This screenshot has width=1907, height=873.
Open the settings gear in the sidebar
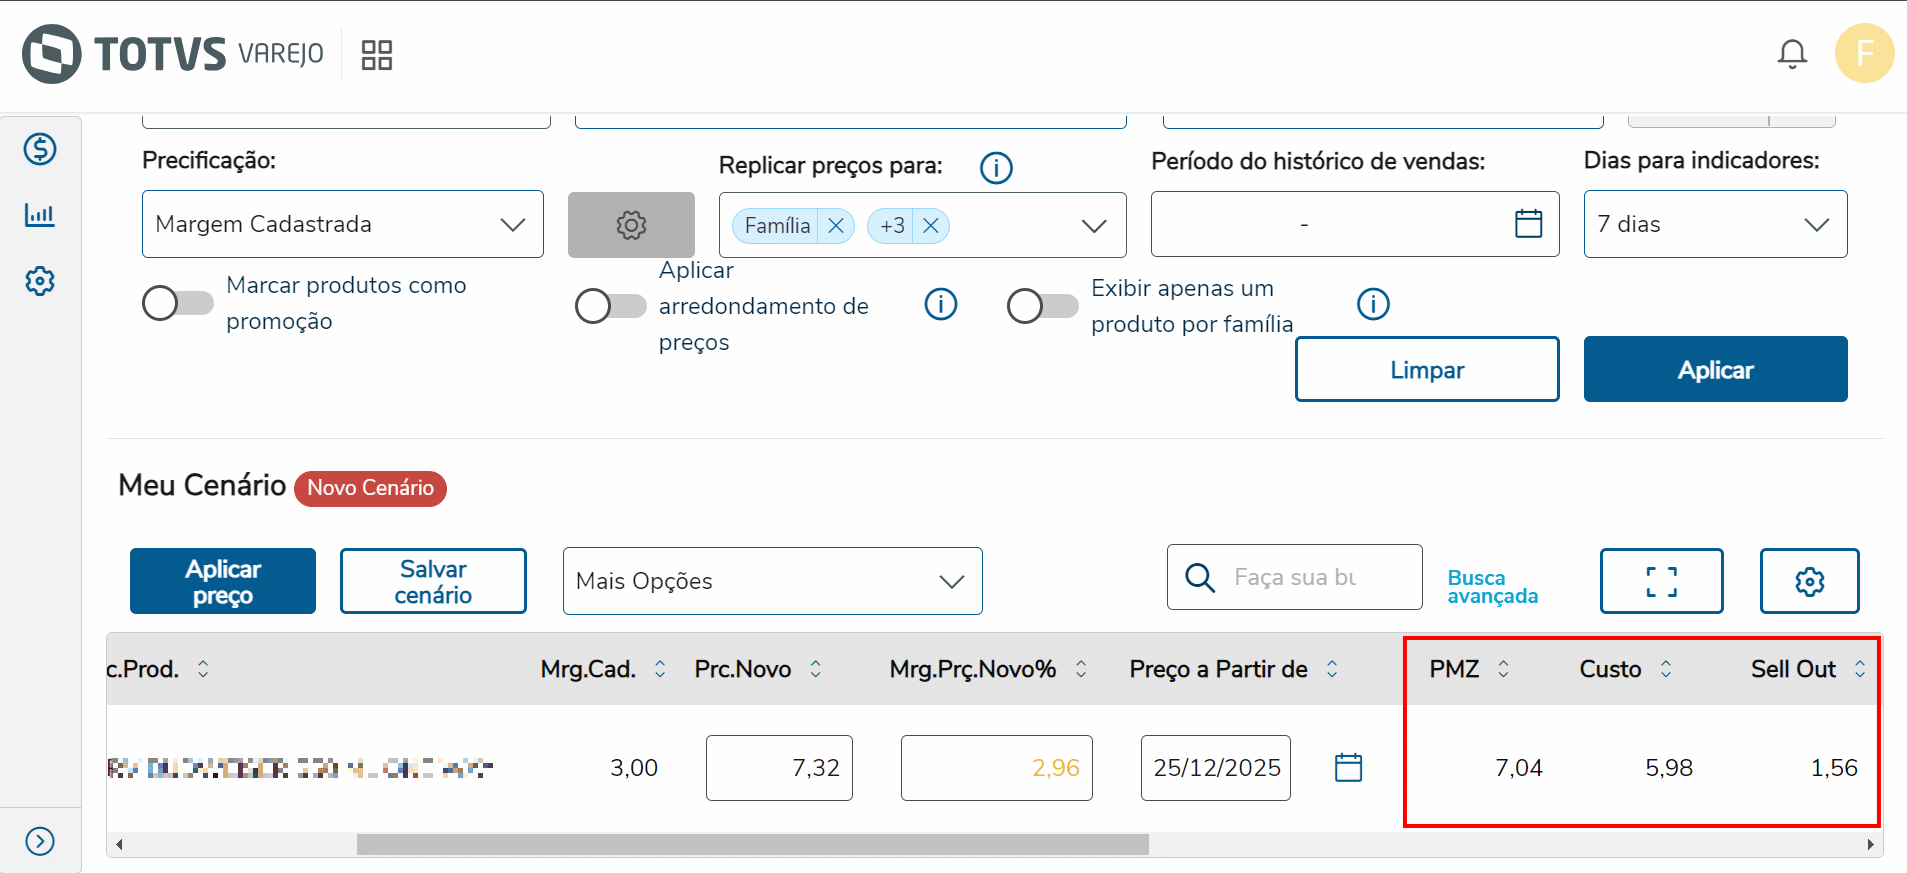[x=40, y=281]
